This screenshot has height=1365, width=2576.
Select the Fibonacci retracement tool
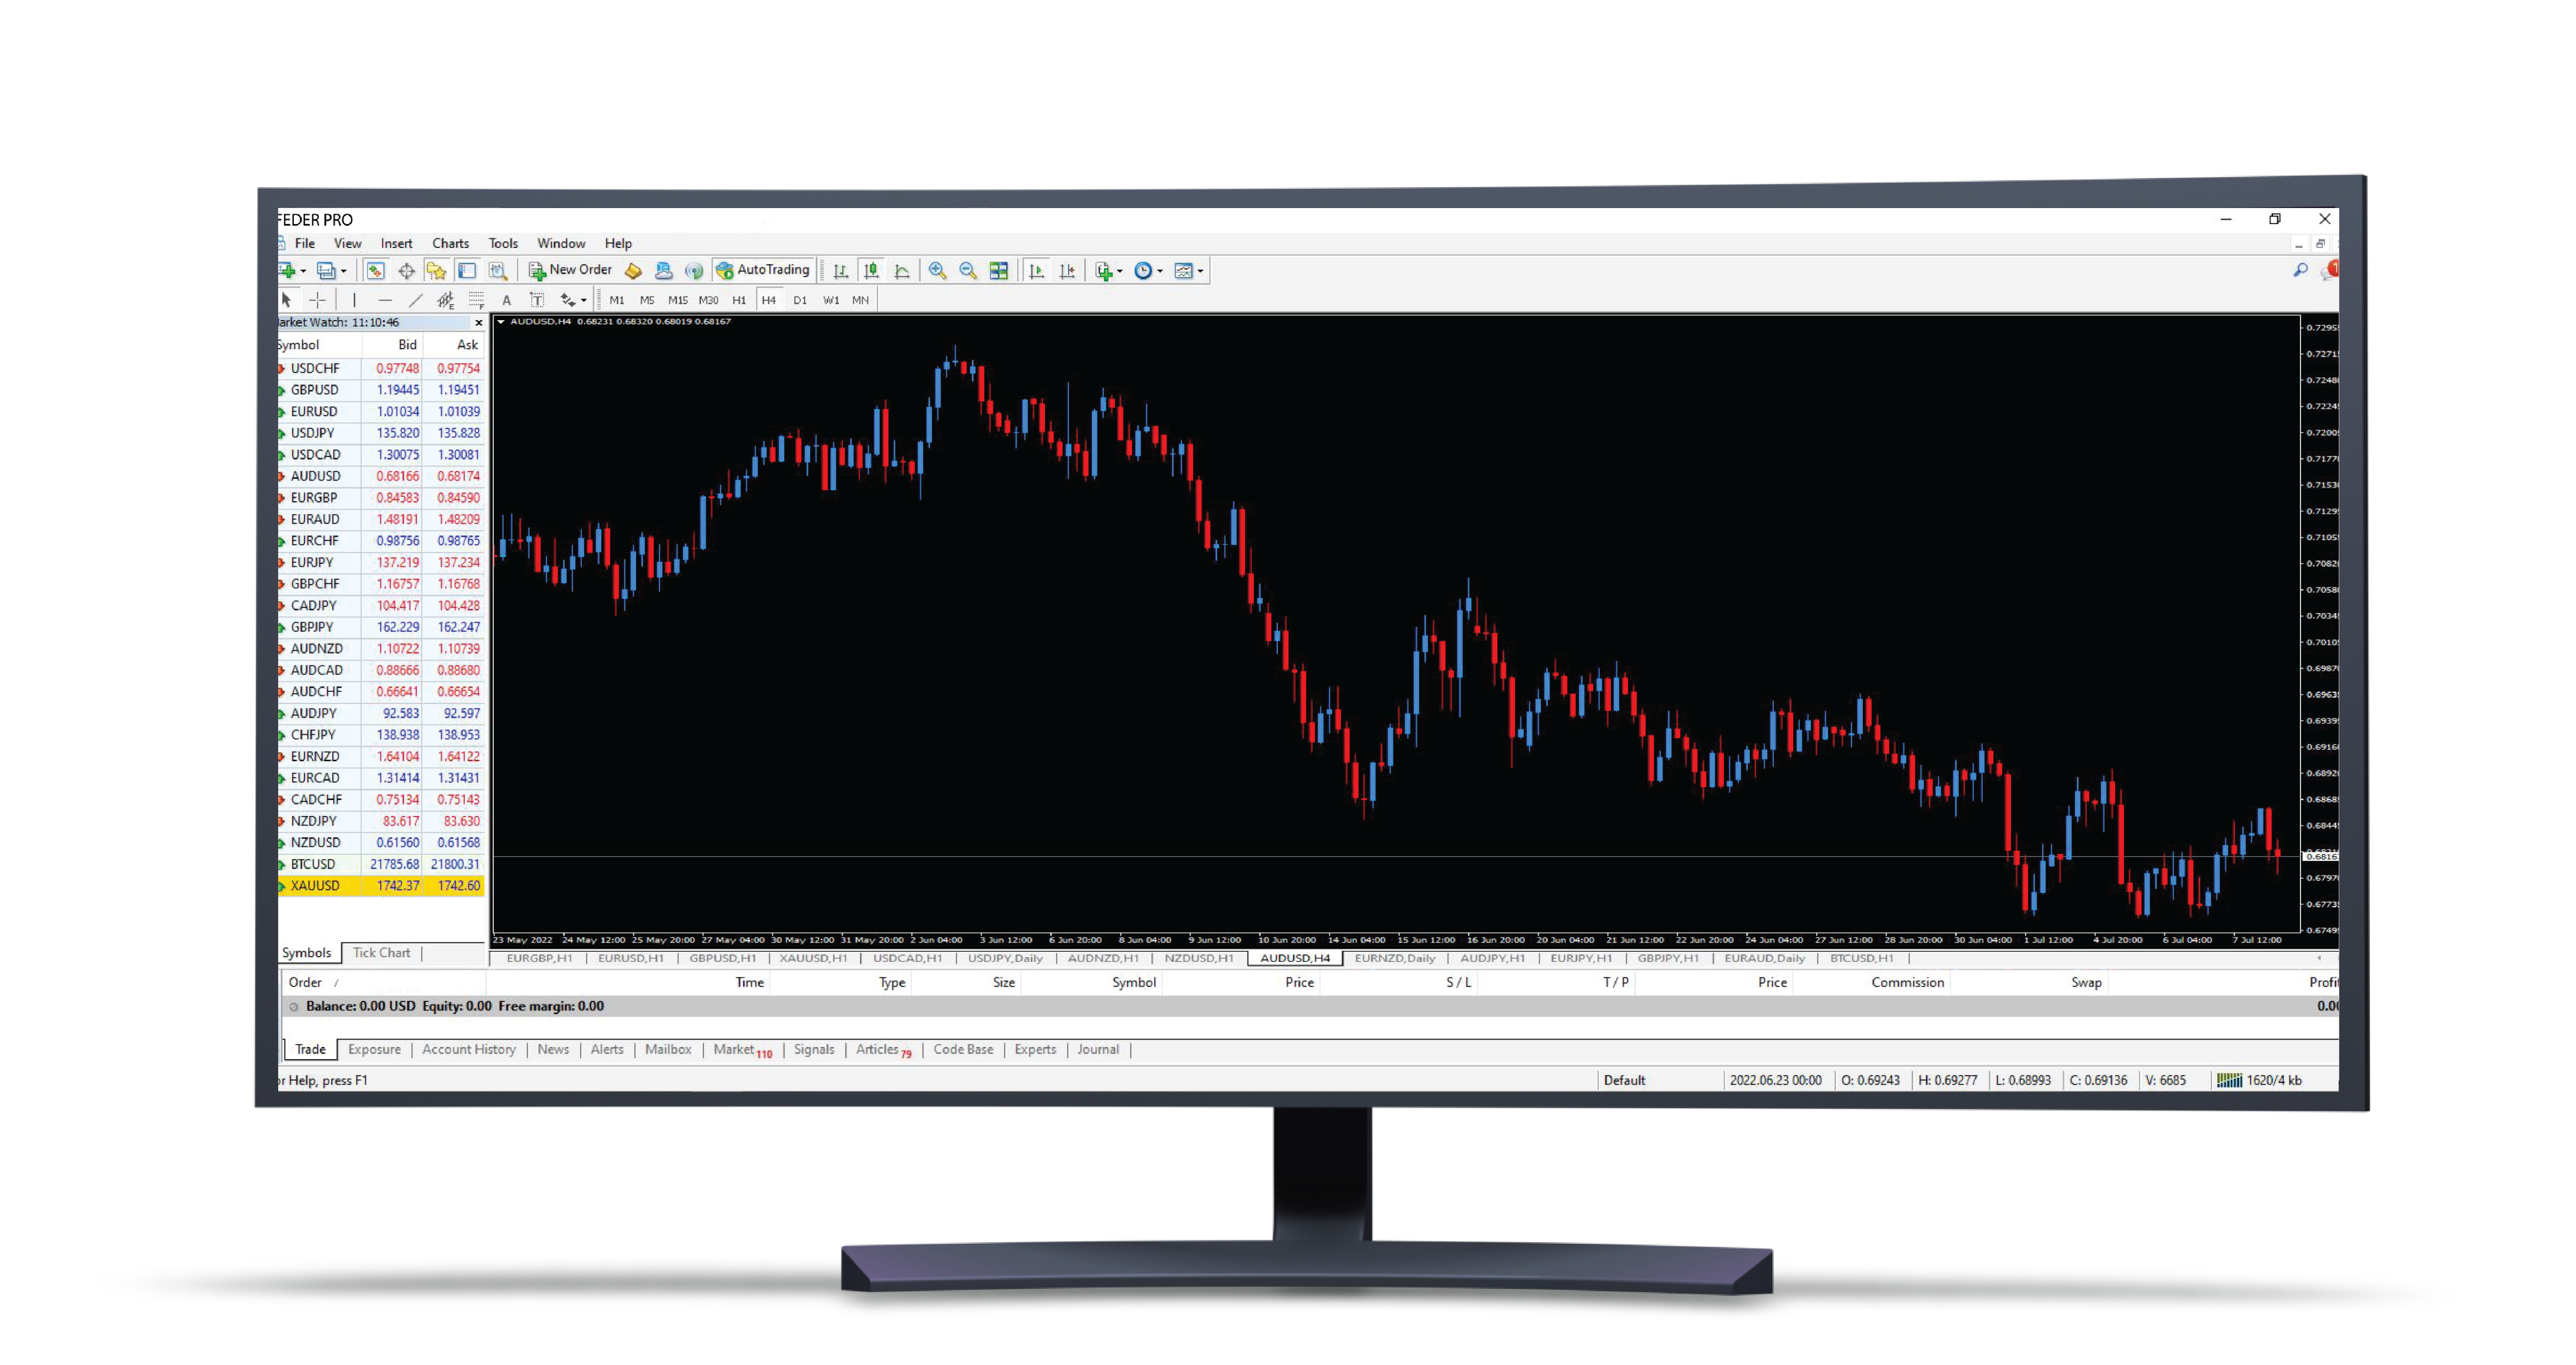coord(476,300)
